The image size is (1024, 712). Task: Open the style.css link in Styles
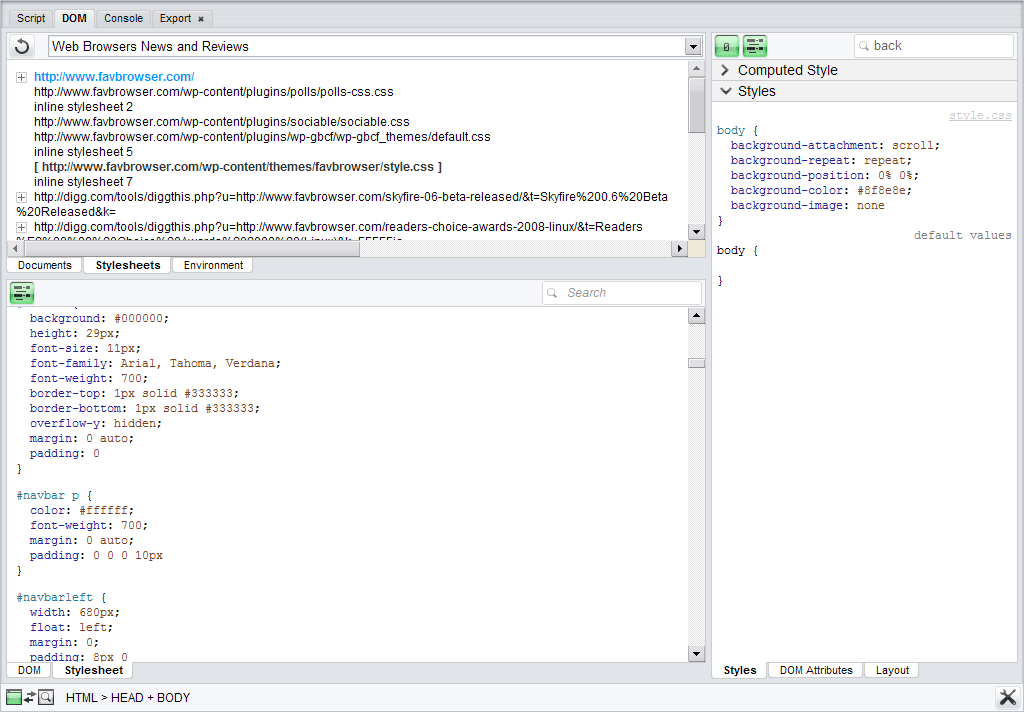tap(979, 116)
